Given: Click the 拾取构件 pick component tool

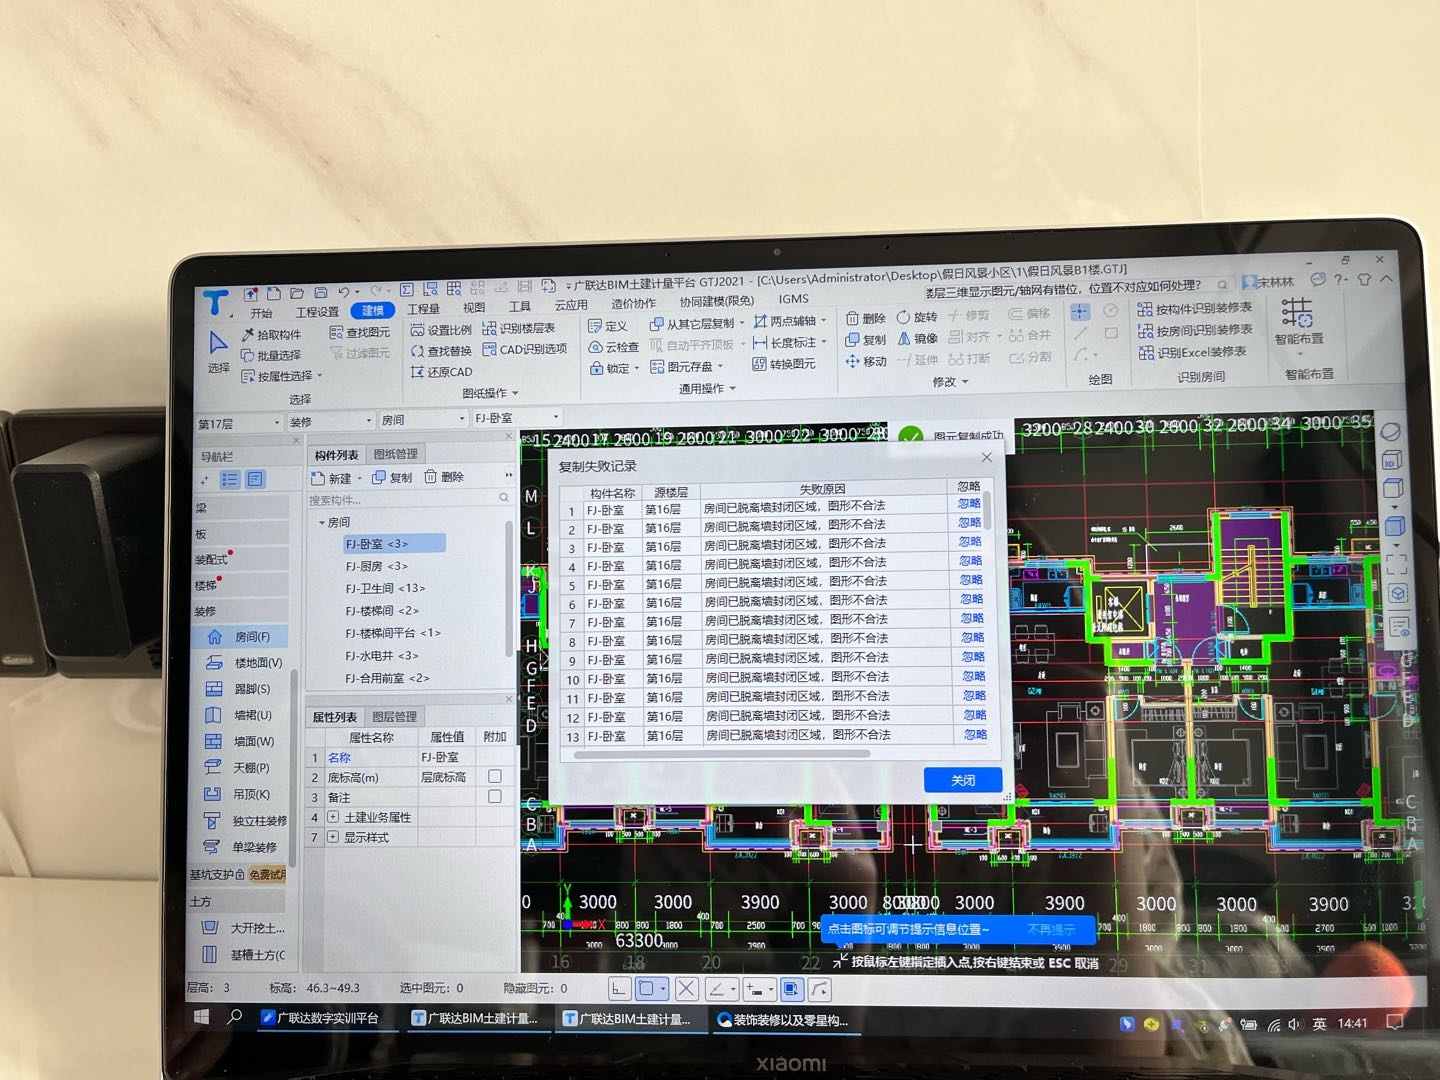Looking at the screenshot, I should click(271, 335).
